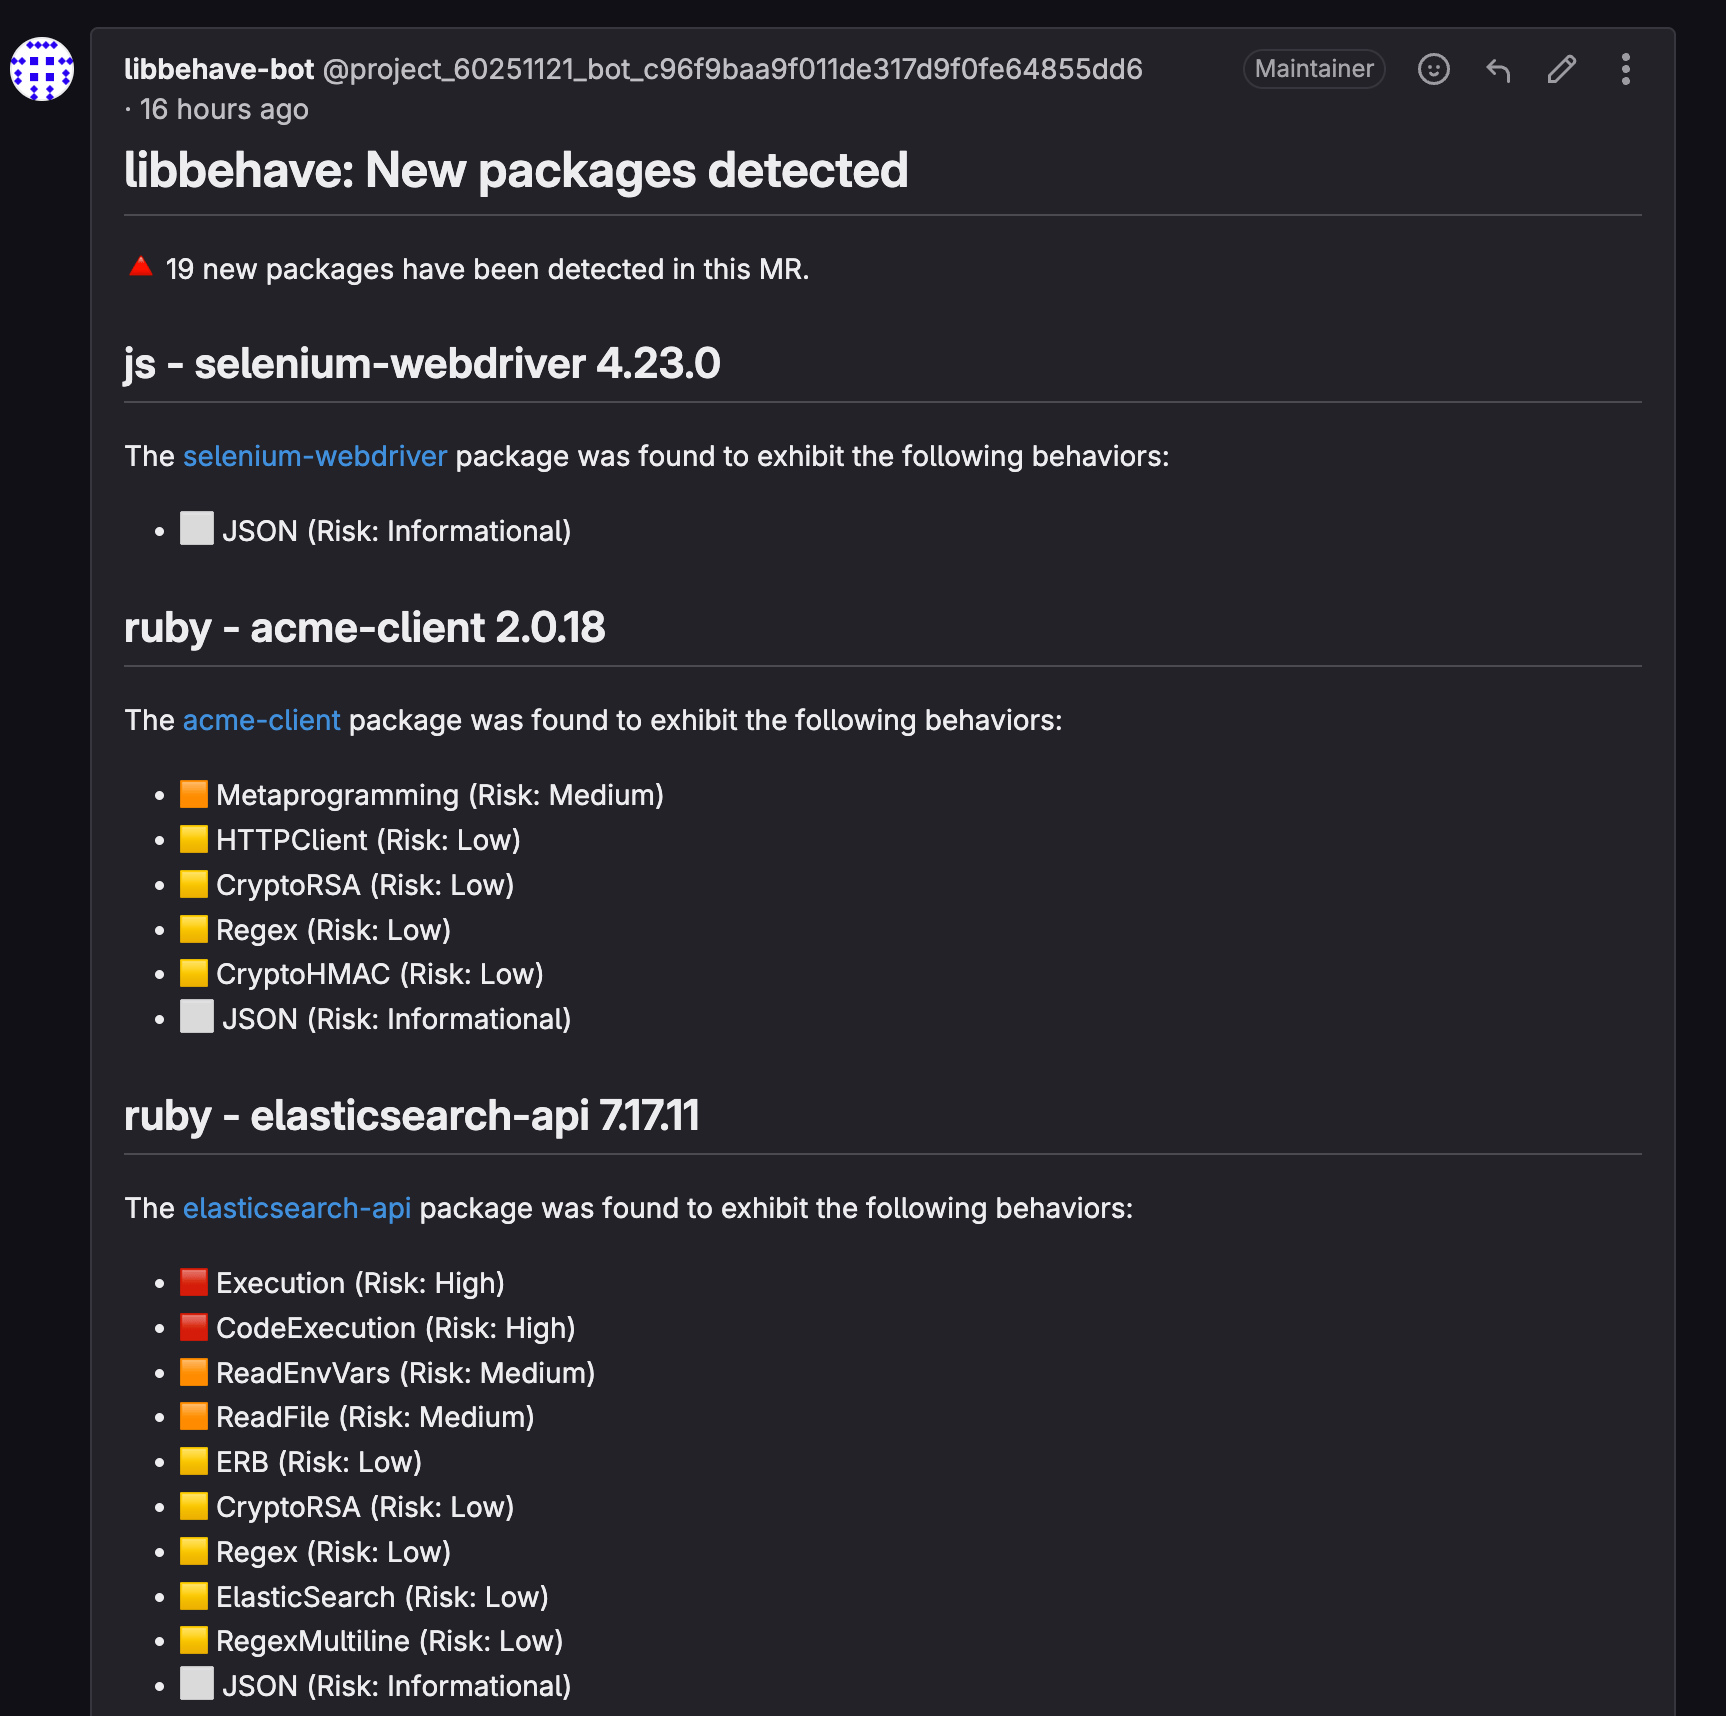Add an emoji reaction to the comment
1726x1716 pixels.
coord(1433,69)
